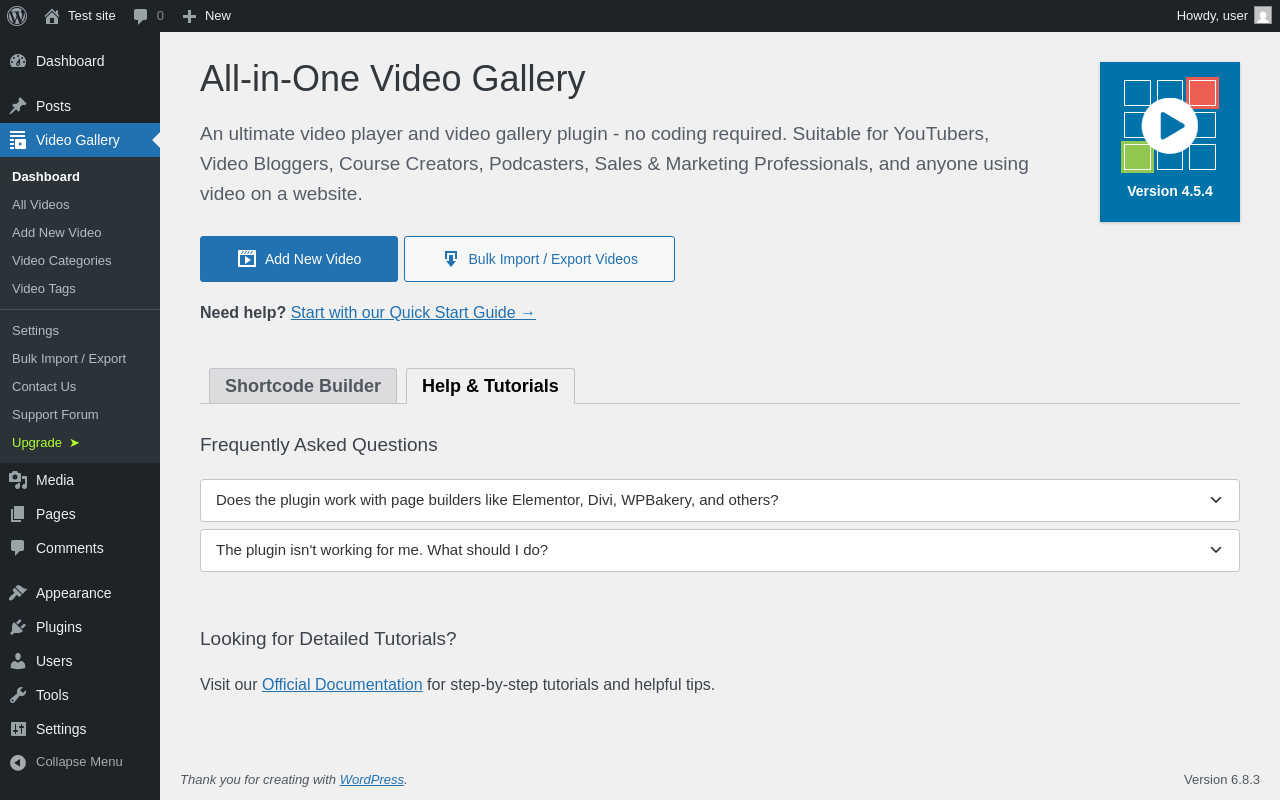Expand the plugin isn't working FAQ
Screen dimensions: 1280x800
click(719, 550)
